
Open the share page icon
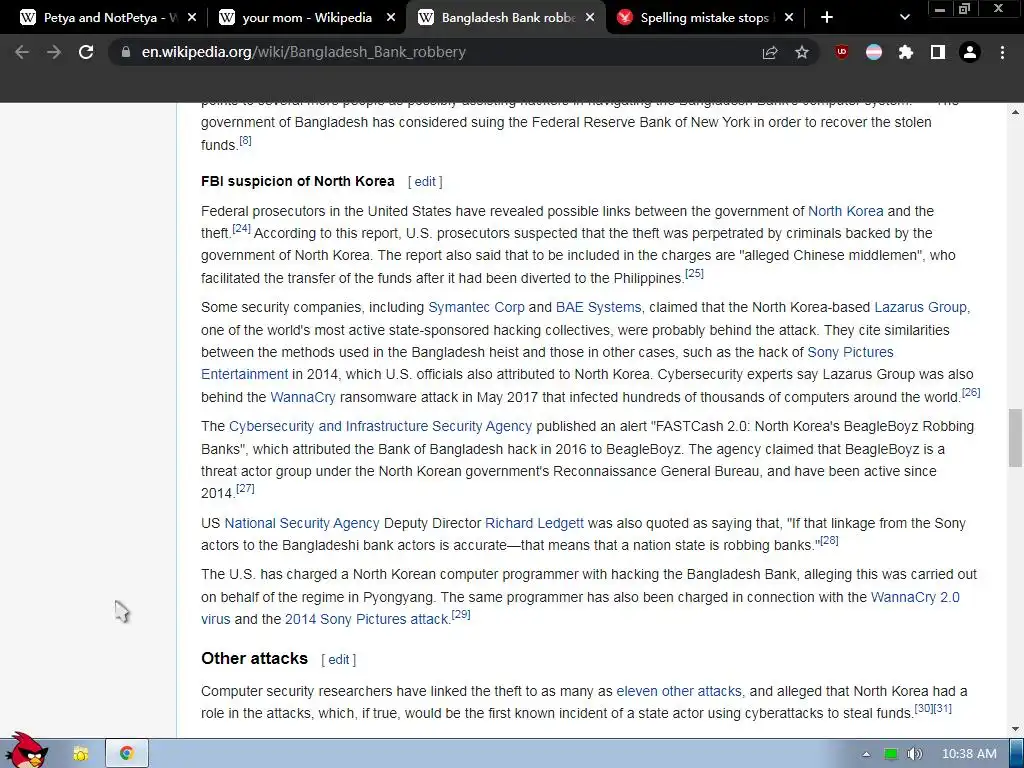(x=770, y=52)
